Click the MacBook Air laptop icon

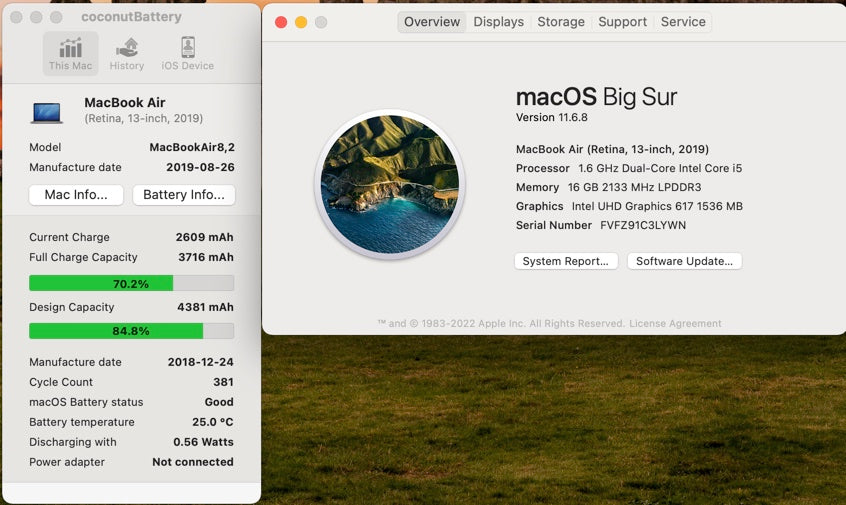(47, 112)
